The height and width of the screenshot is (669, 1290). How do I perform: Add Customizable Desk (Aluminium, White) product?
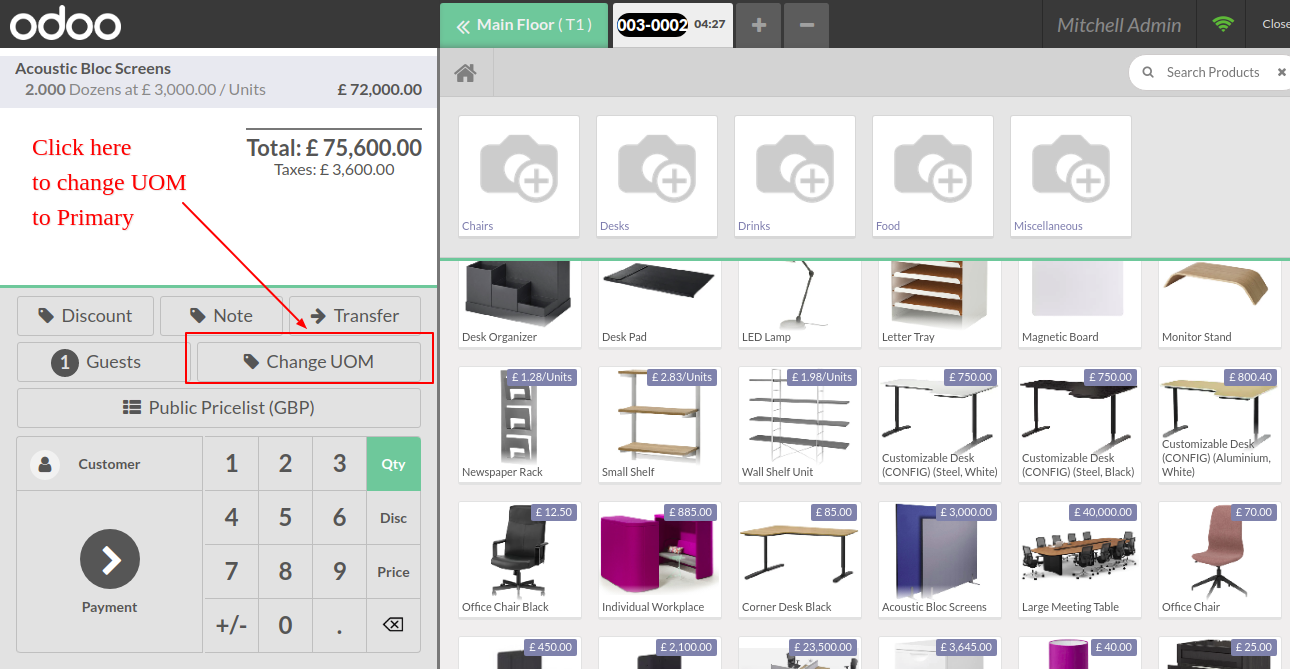(1220, 424)
